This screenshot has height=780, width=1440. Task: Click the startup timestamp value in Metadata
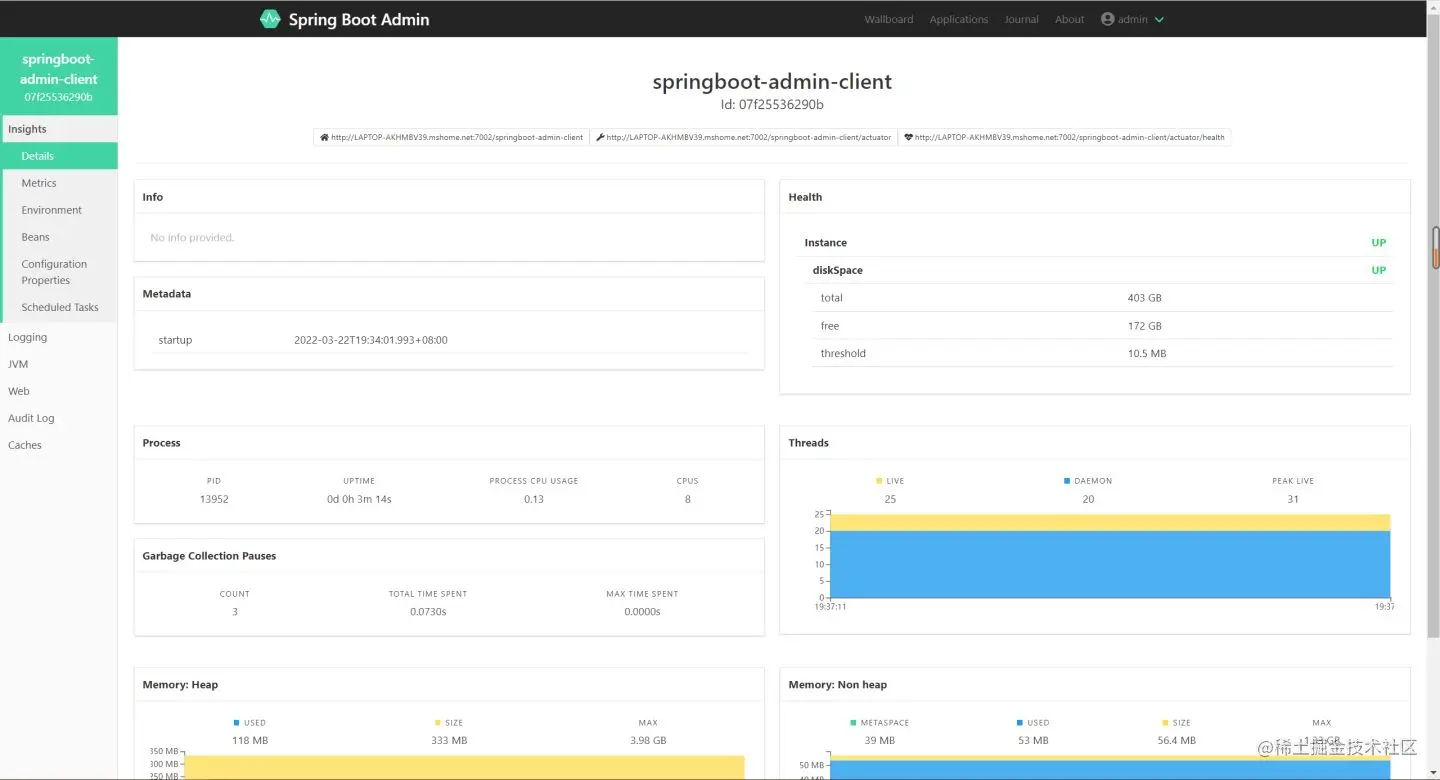[371, 340]
